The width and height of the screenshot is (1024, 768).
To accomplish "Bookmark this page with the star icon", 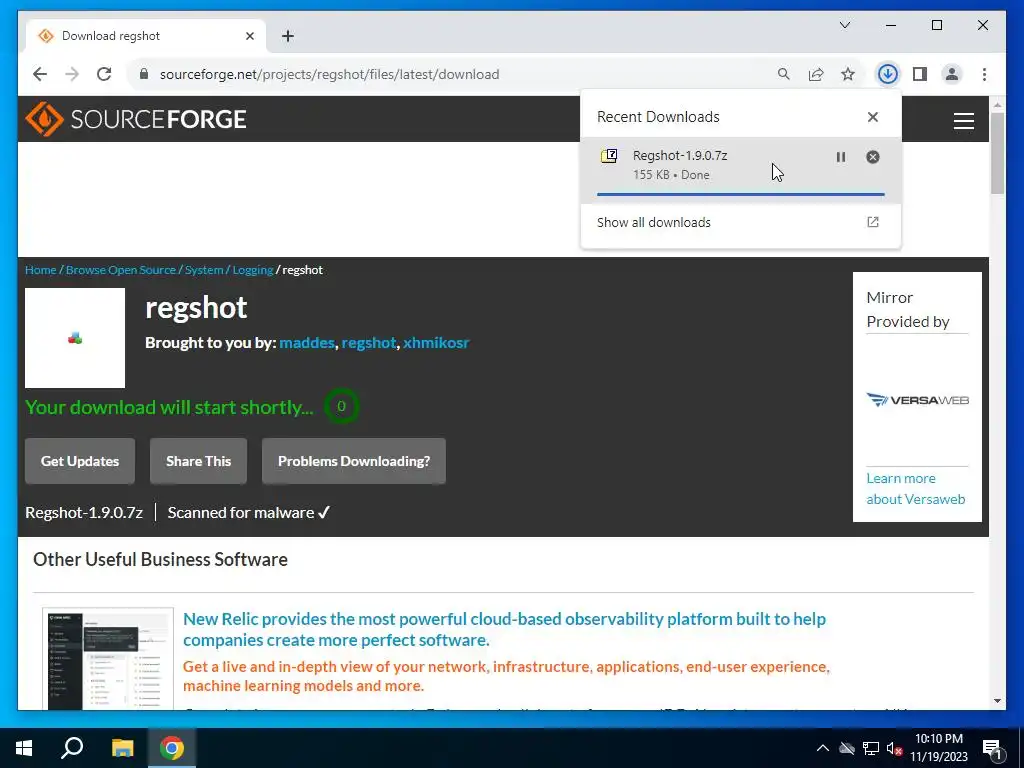I will click(x=848, y=74).
